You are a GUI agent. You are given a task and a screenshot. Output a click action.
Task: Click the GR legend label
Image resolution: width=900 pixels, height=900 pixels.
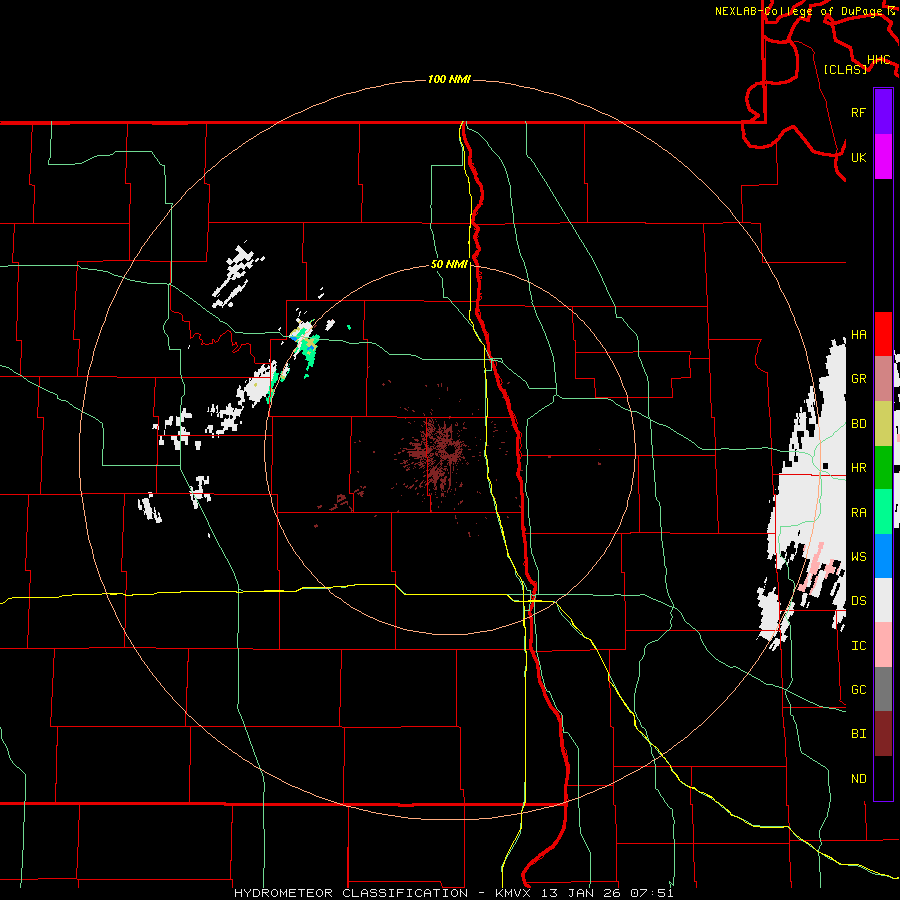click(x=859, y=379)
